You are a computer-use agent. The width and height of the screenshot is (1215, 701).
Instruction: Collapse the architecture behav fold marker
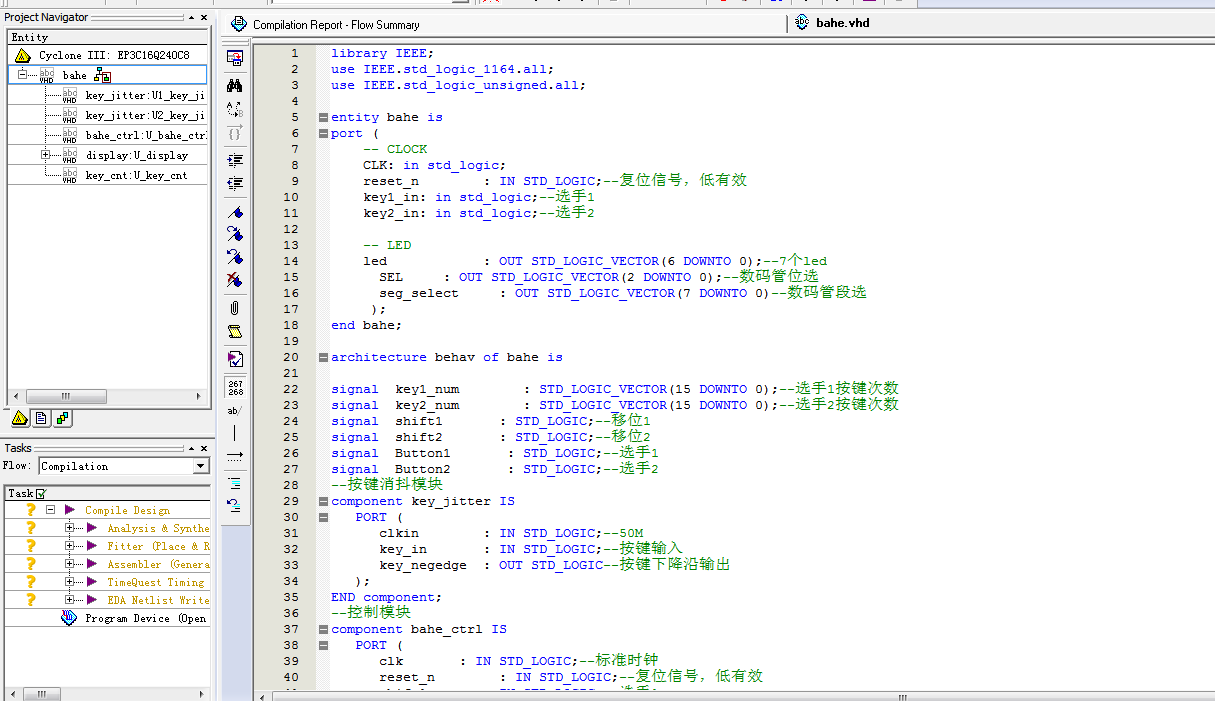[x=323, y=358]
